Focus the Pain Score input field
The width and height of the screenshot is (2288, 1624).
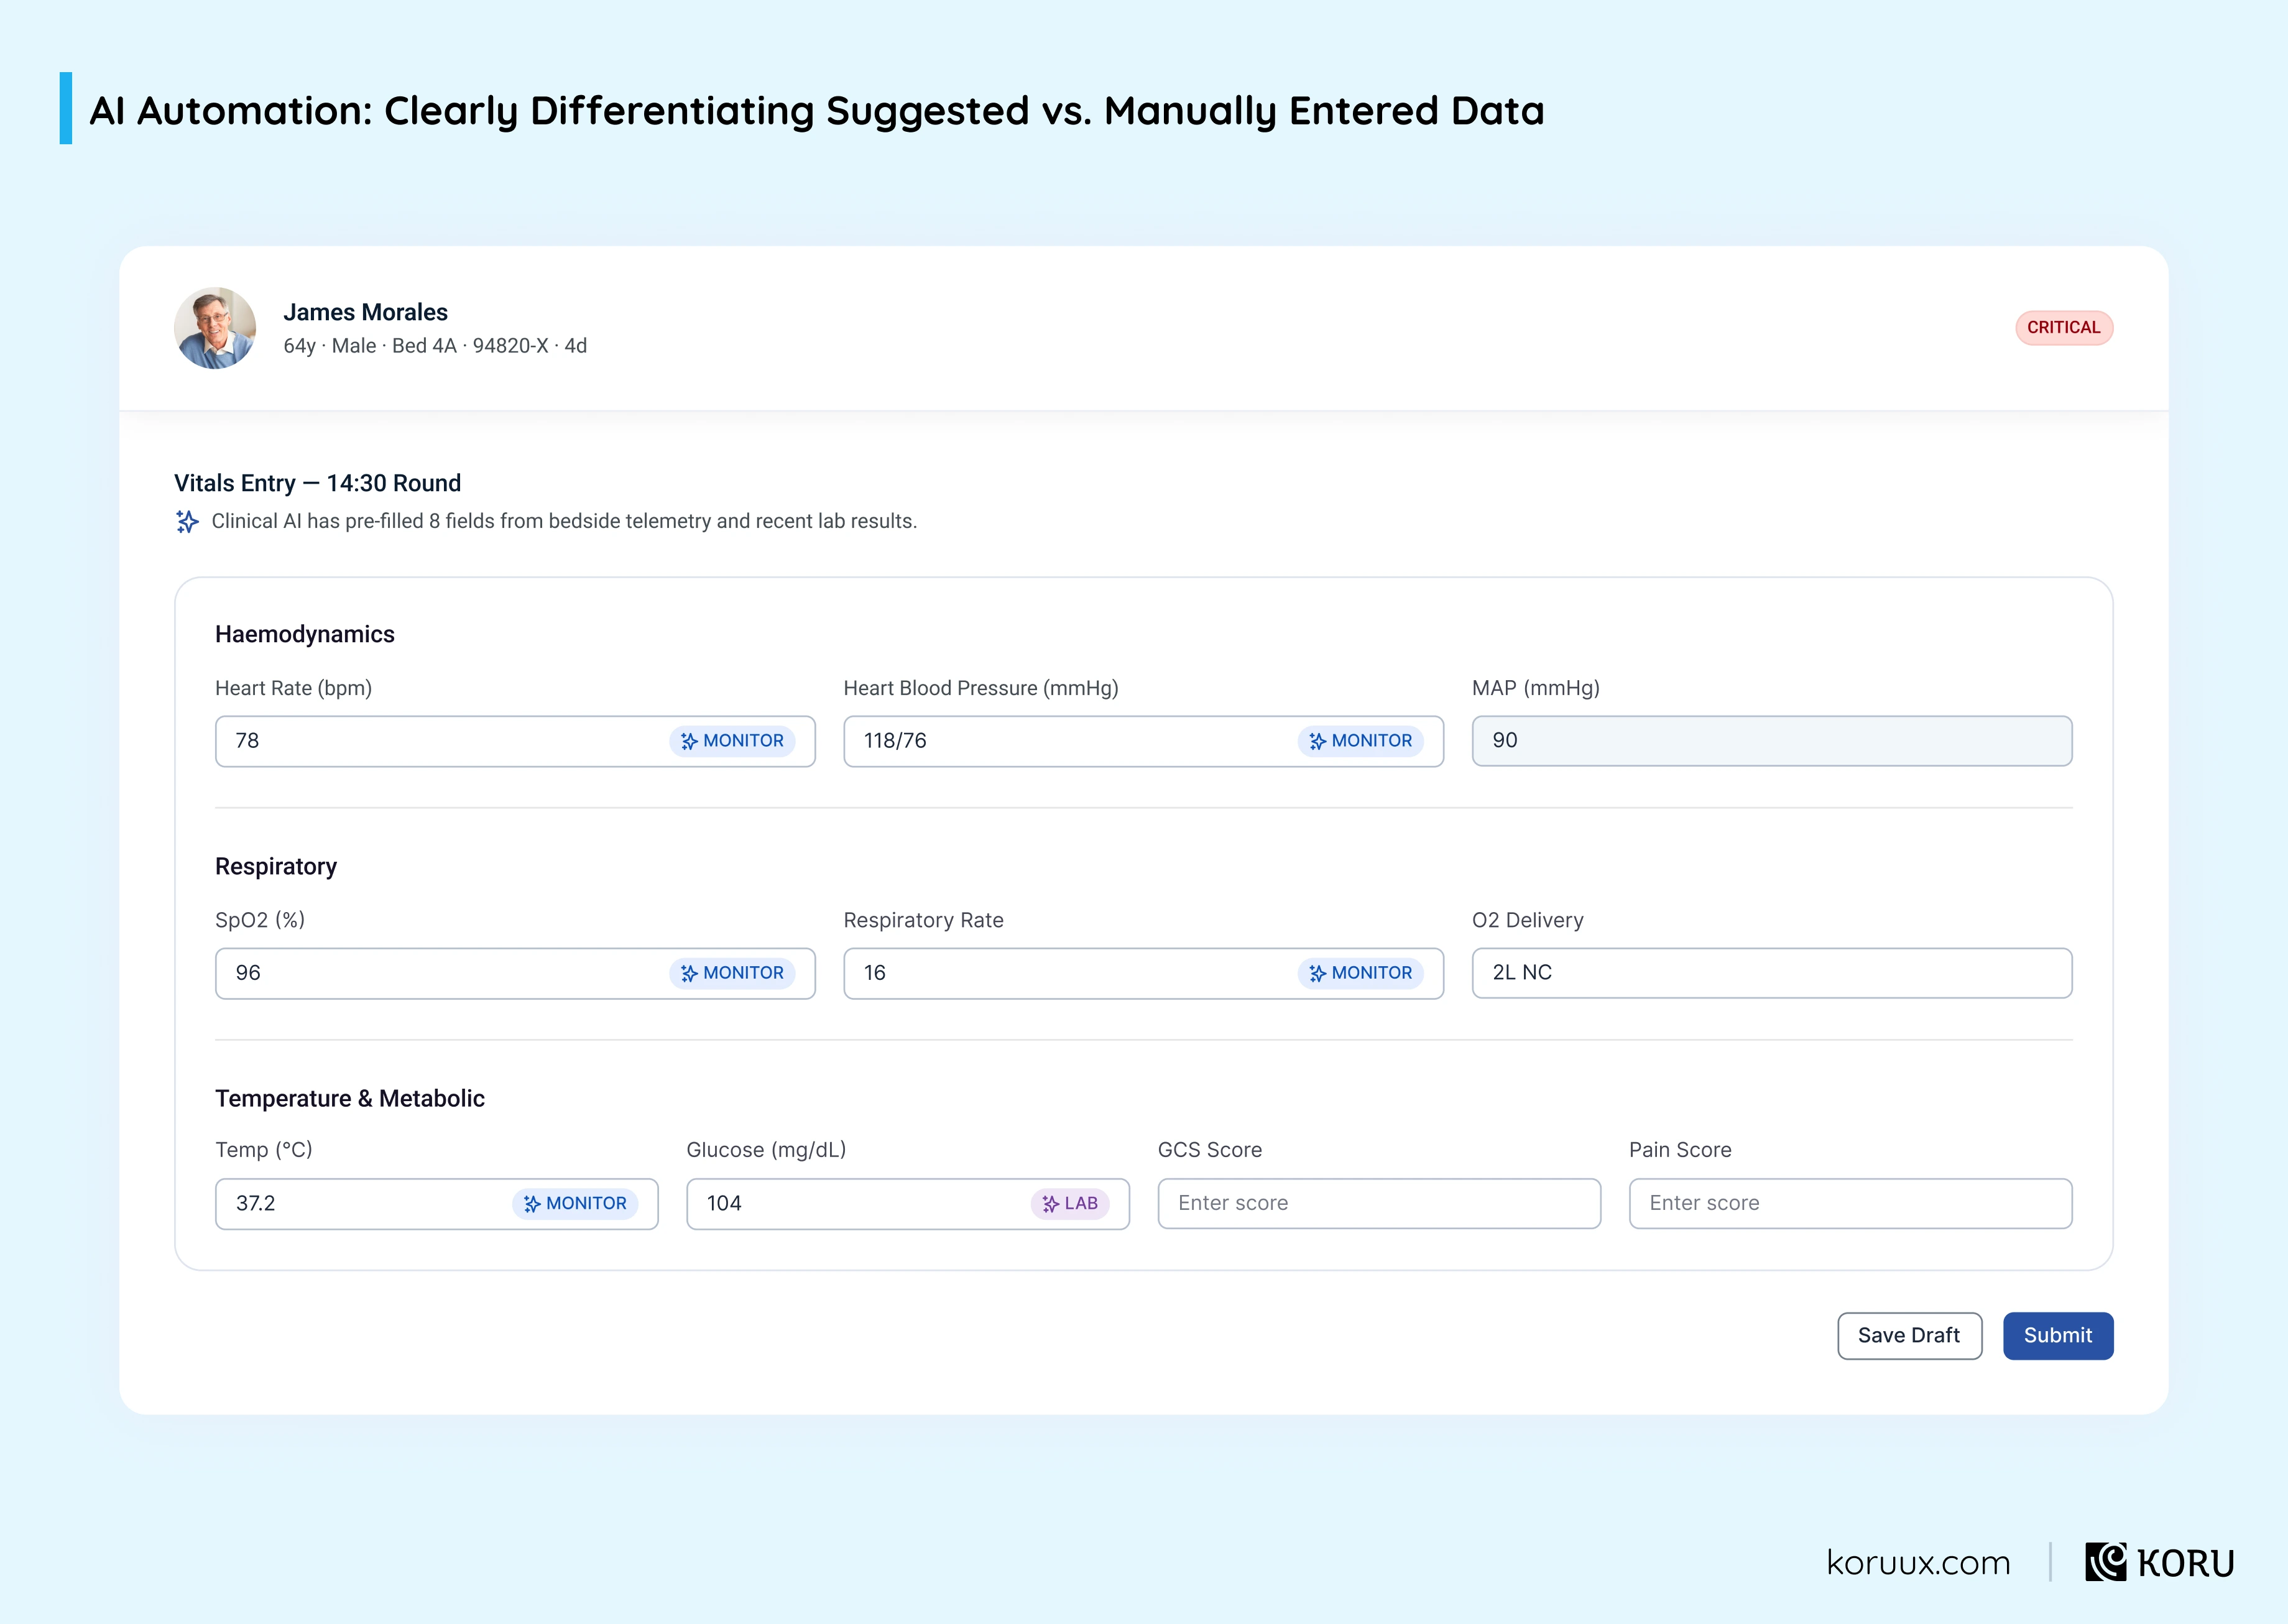[x=1850, y=1204]
